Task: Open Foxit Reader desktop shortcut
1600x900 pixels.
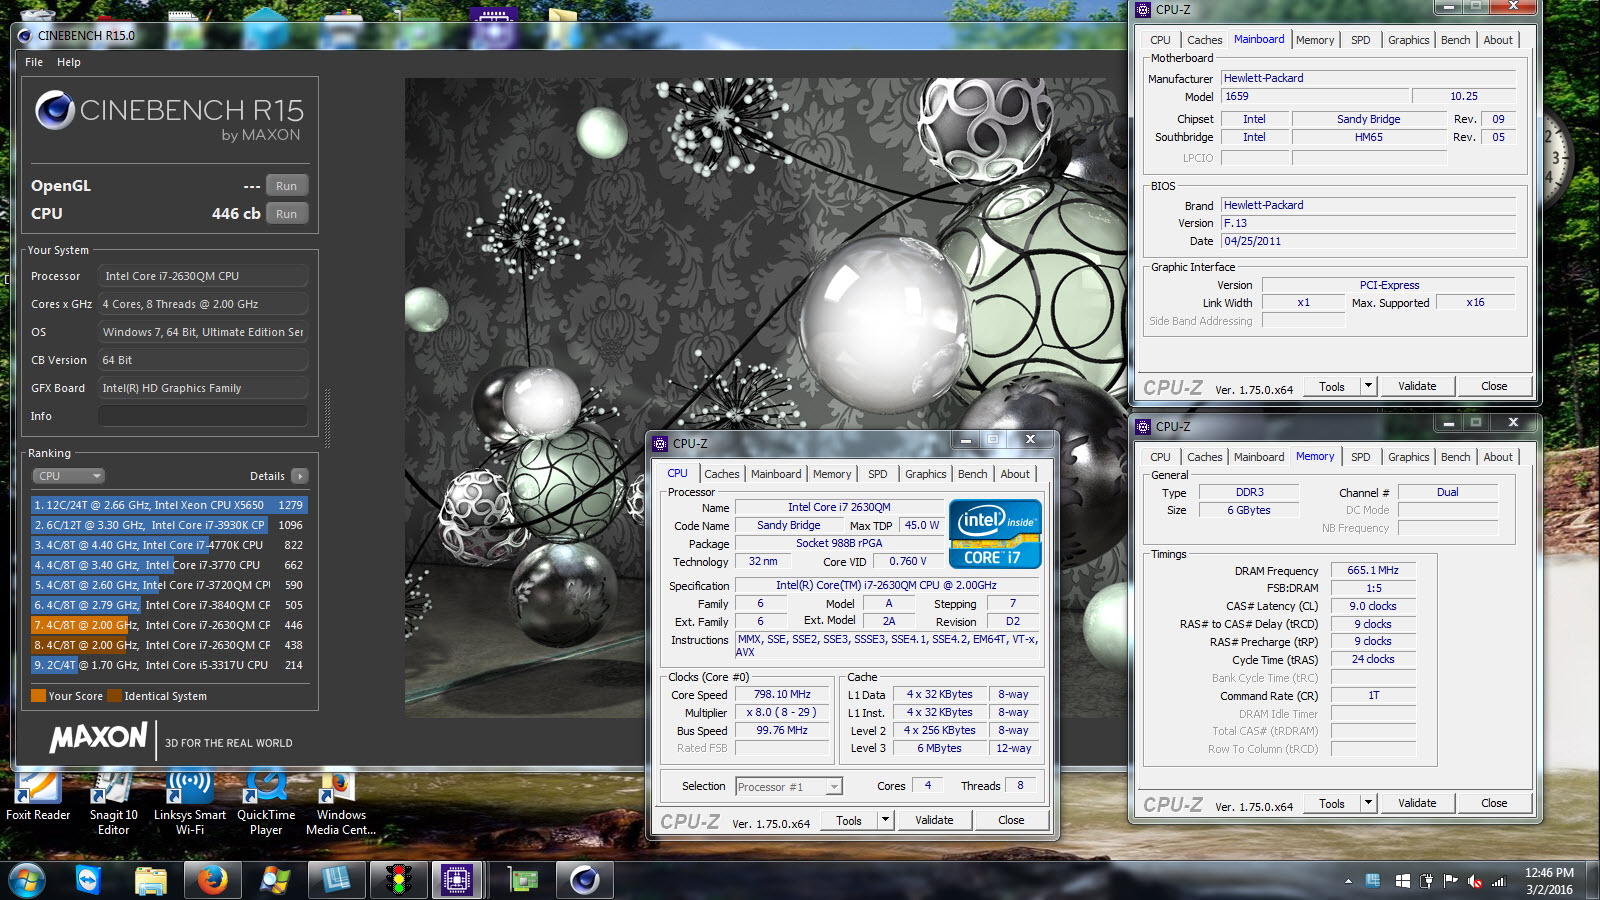Action: [38, 798]
